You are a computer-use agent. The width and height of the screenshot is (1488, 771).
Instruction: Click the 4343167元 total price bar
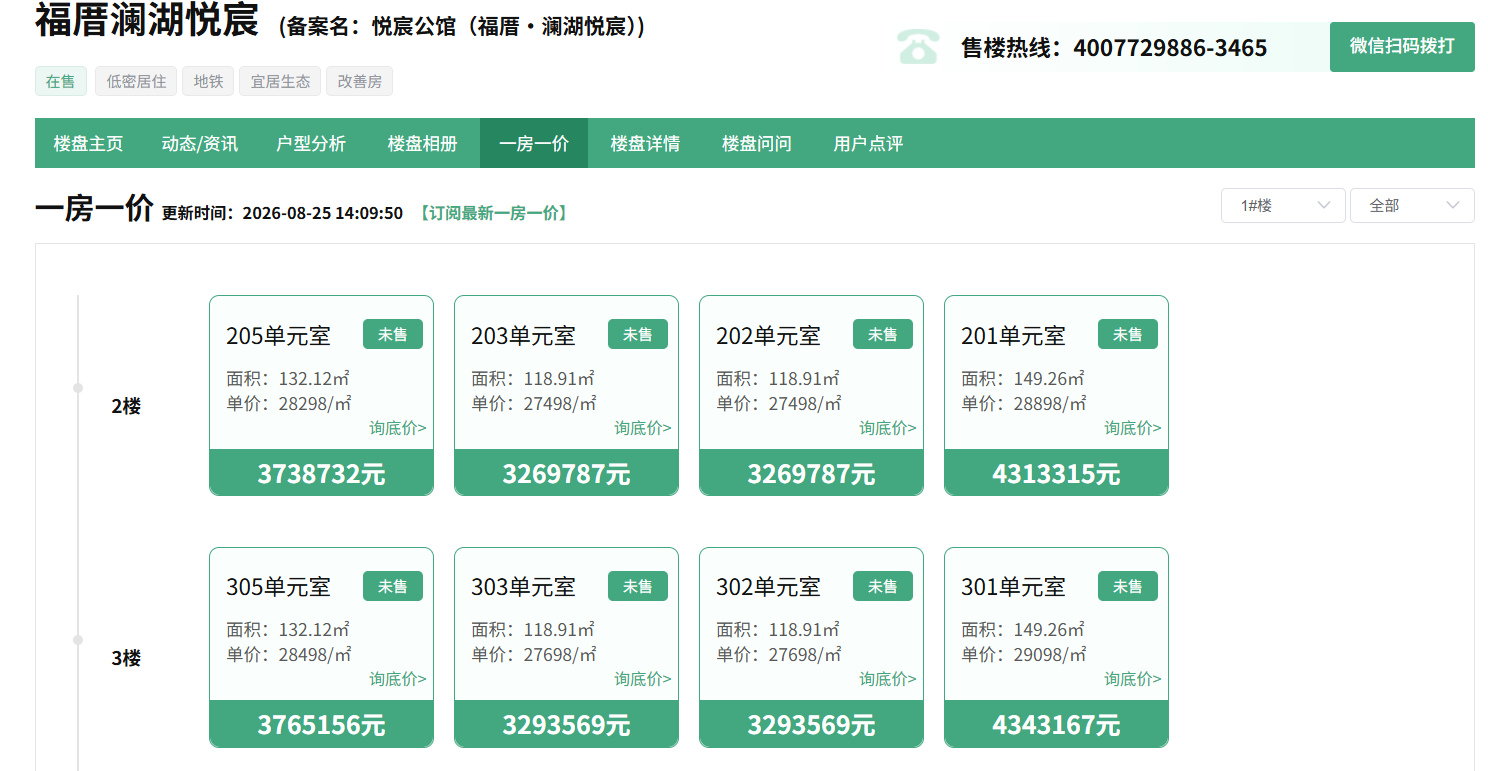click(1056, 724)
